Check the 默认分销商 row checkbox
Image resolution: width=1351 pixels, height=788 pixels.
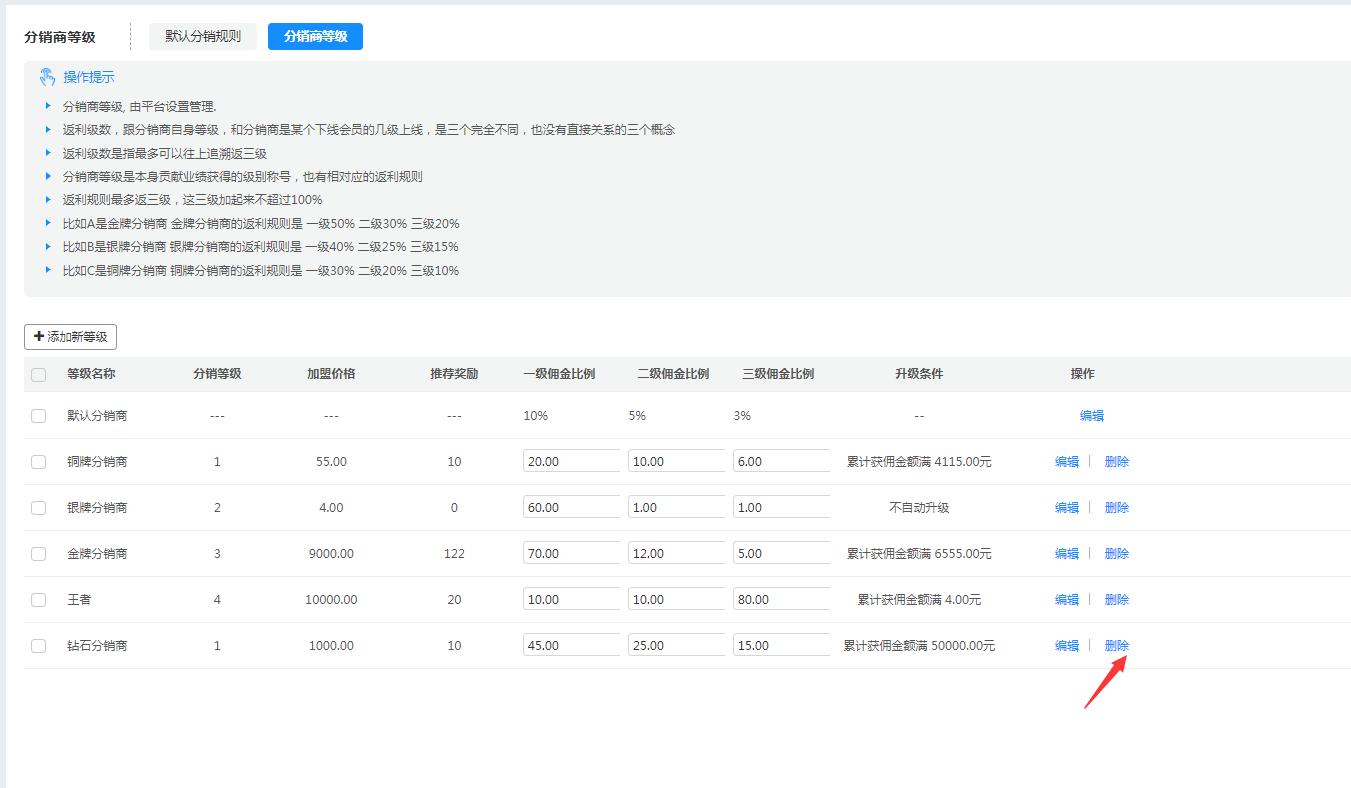(x=38, y=416)
